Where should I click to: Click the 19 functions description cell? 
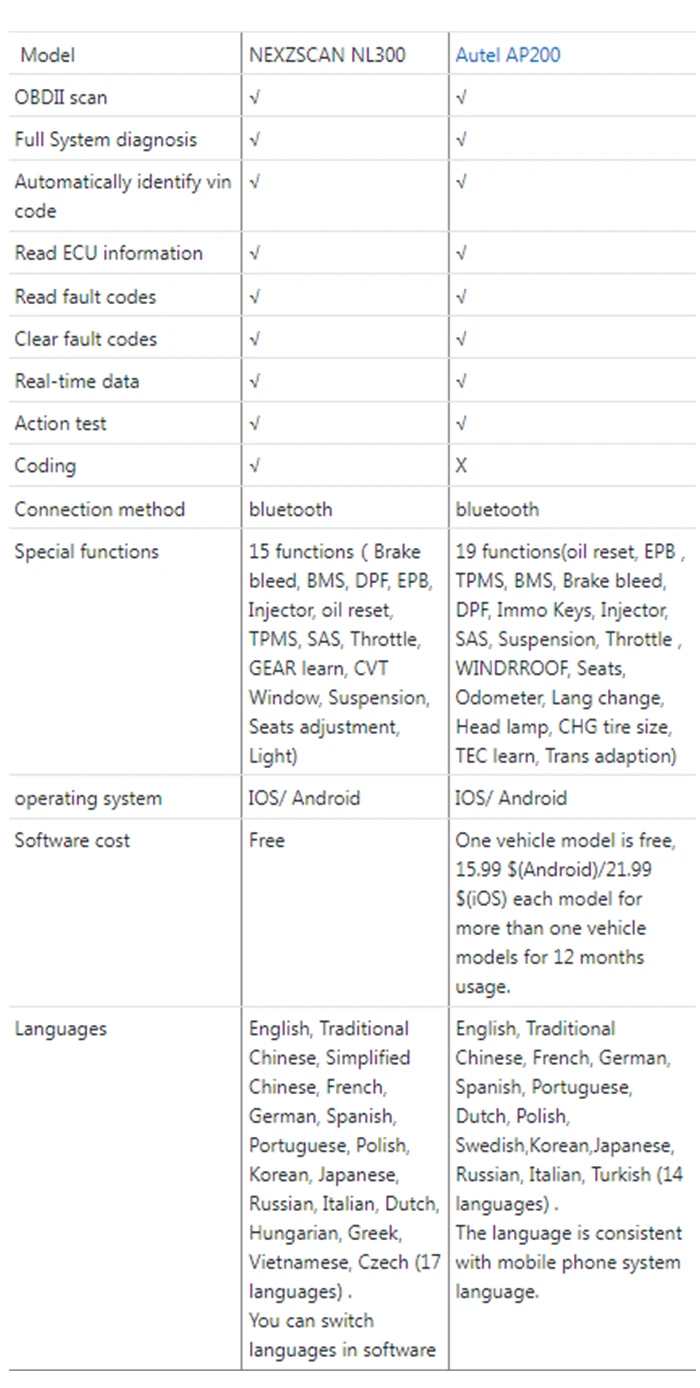[x=571, y=654]
